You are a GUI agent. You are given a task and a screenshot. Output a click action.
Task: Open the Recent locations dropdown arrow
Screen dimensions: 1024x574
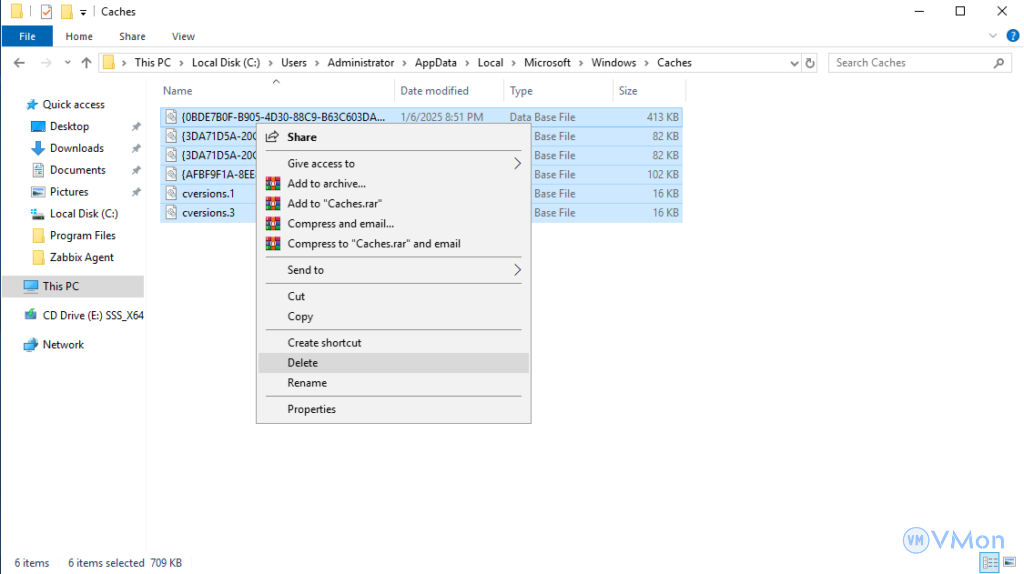(68, 63)
